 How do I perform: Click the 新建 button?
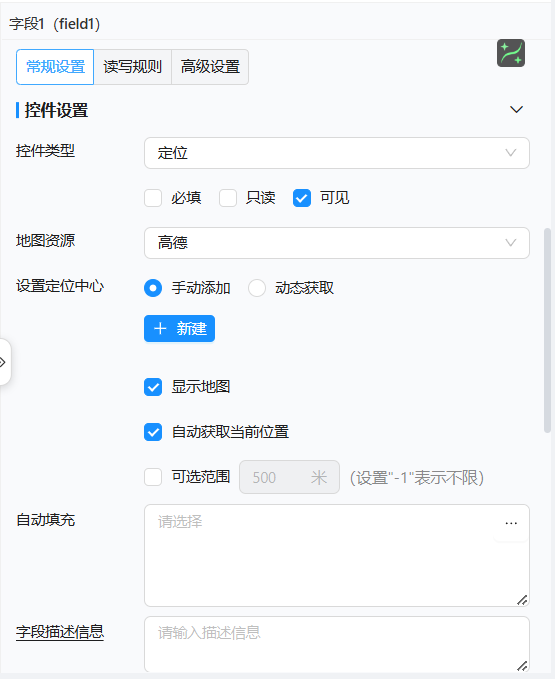click(x=179, y=328)
